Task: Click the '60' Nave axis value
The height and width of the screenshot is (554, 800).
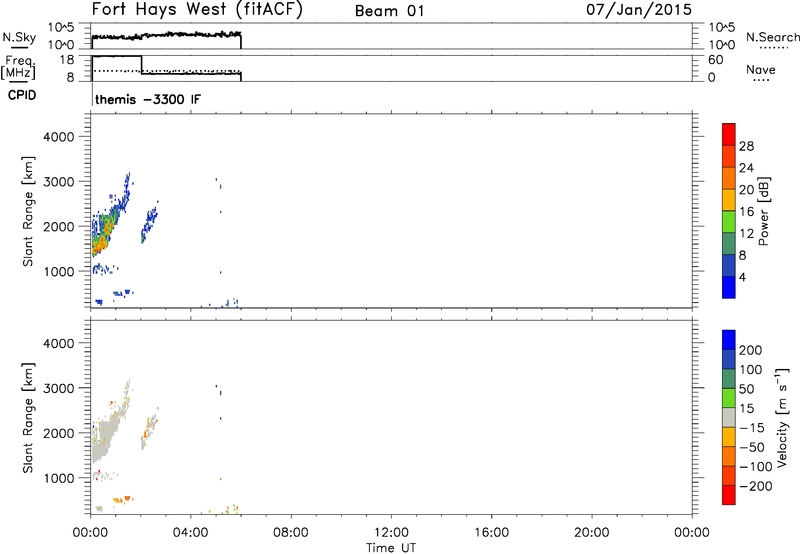Action: 715,60
